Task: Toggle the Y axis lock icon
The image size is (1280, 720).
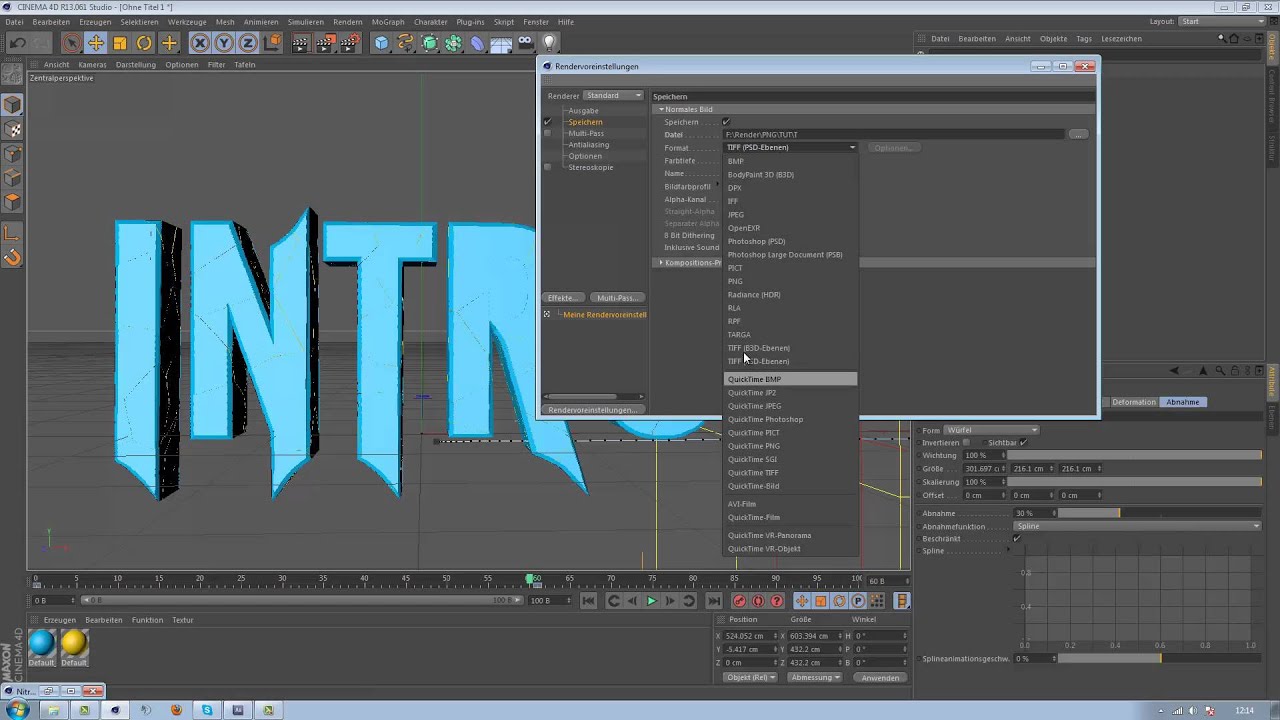Action: 224,43
